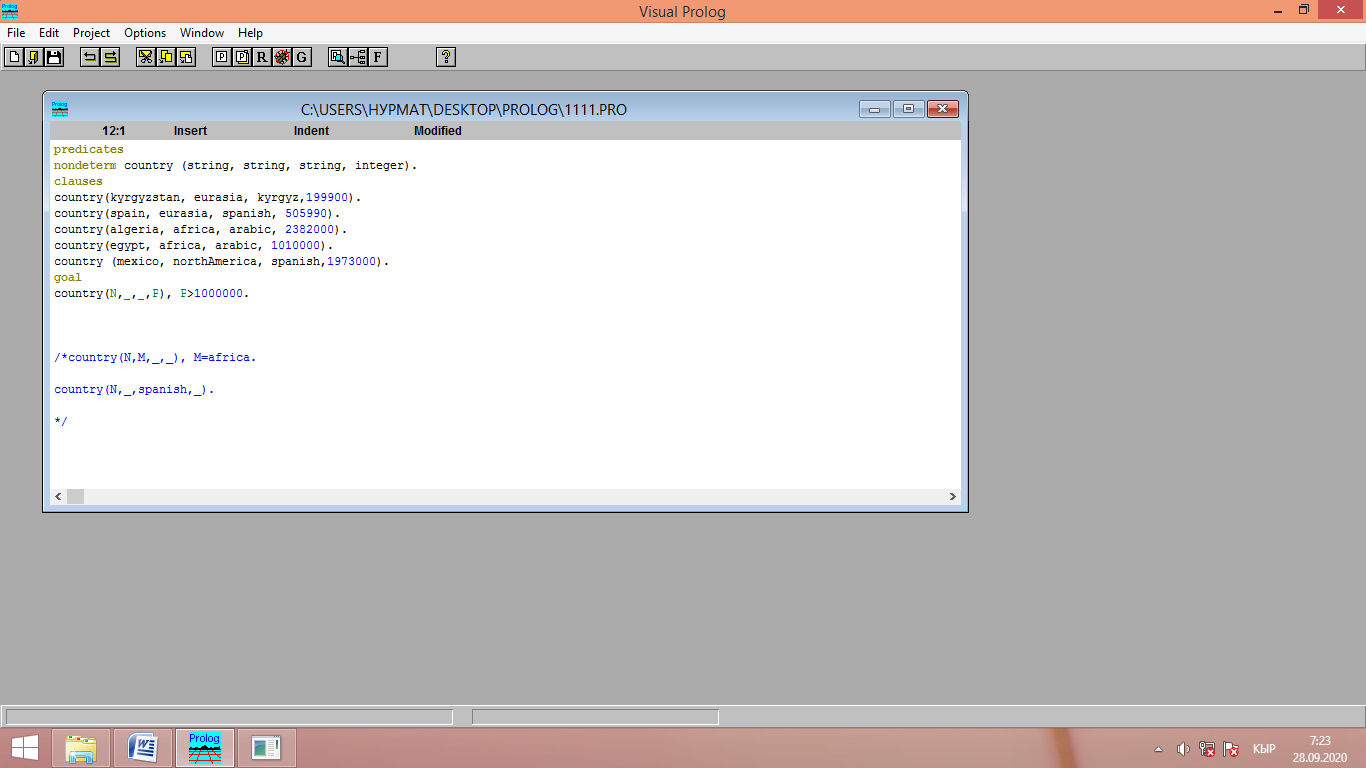Click the Save floppy disk icon
The width and height of the screenshot is (1366, 768).
click(x=53, y=57)
